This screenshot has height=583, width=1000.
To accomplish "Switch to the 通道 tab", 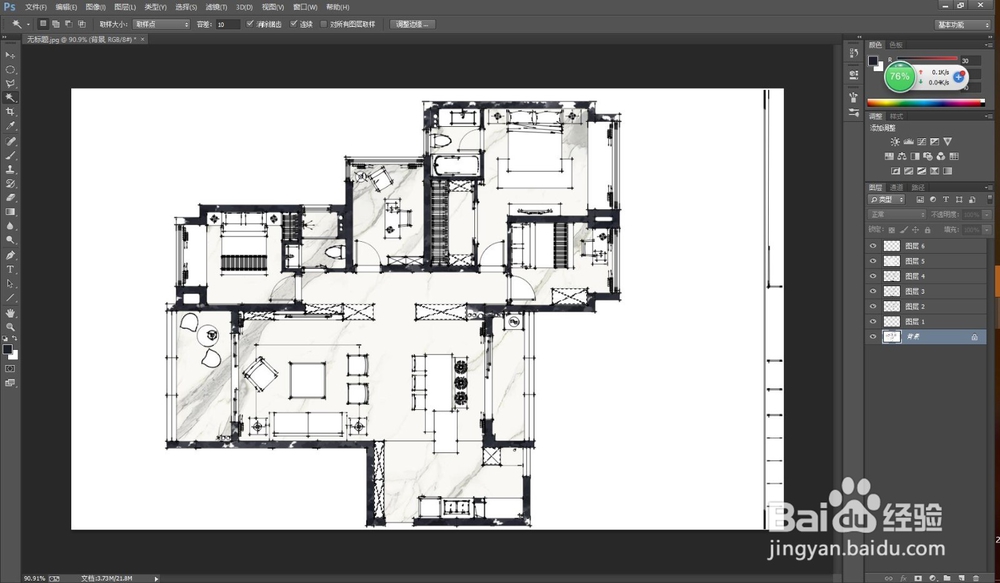I will pyautogui.click(x=897, y=188).
